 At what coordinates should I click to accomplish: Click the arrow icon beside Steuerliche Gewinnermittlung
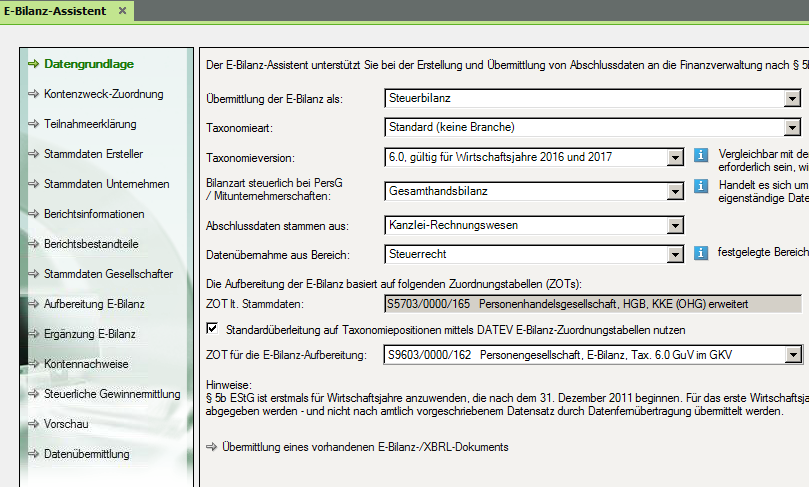click(x=34, y=394)
